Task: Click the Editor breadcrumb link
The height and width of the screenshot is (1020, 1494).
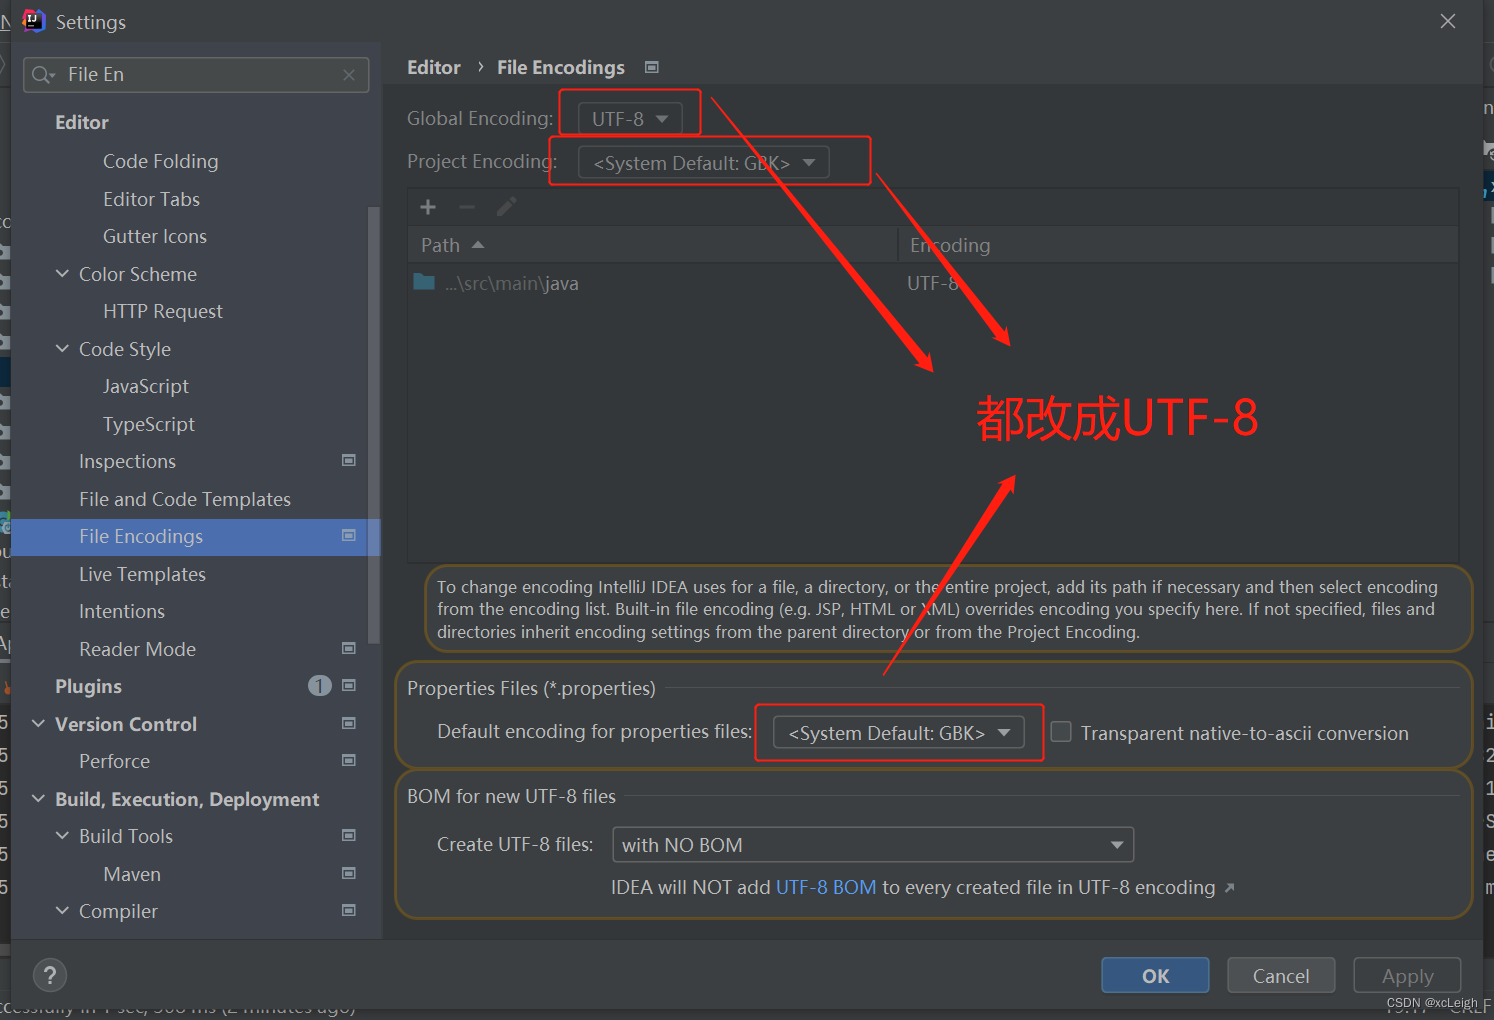Action: coord(434,67)
